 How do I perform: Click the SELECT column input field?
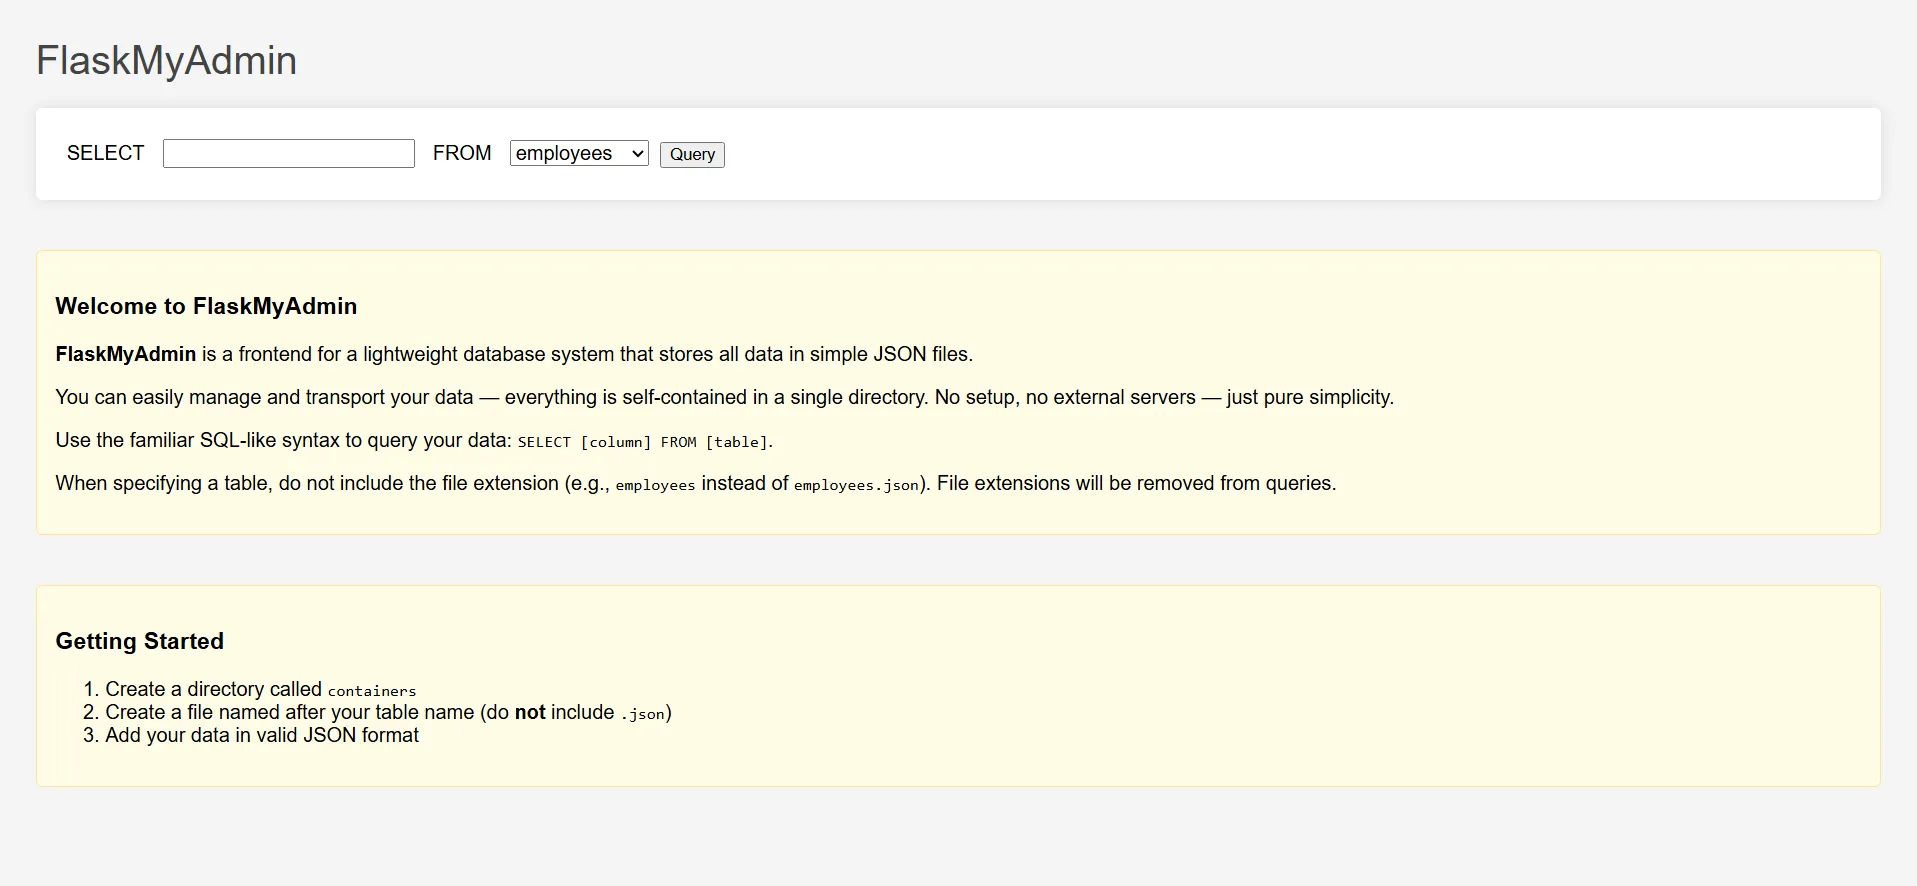[289, 153]
